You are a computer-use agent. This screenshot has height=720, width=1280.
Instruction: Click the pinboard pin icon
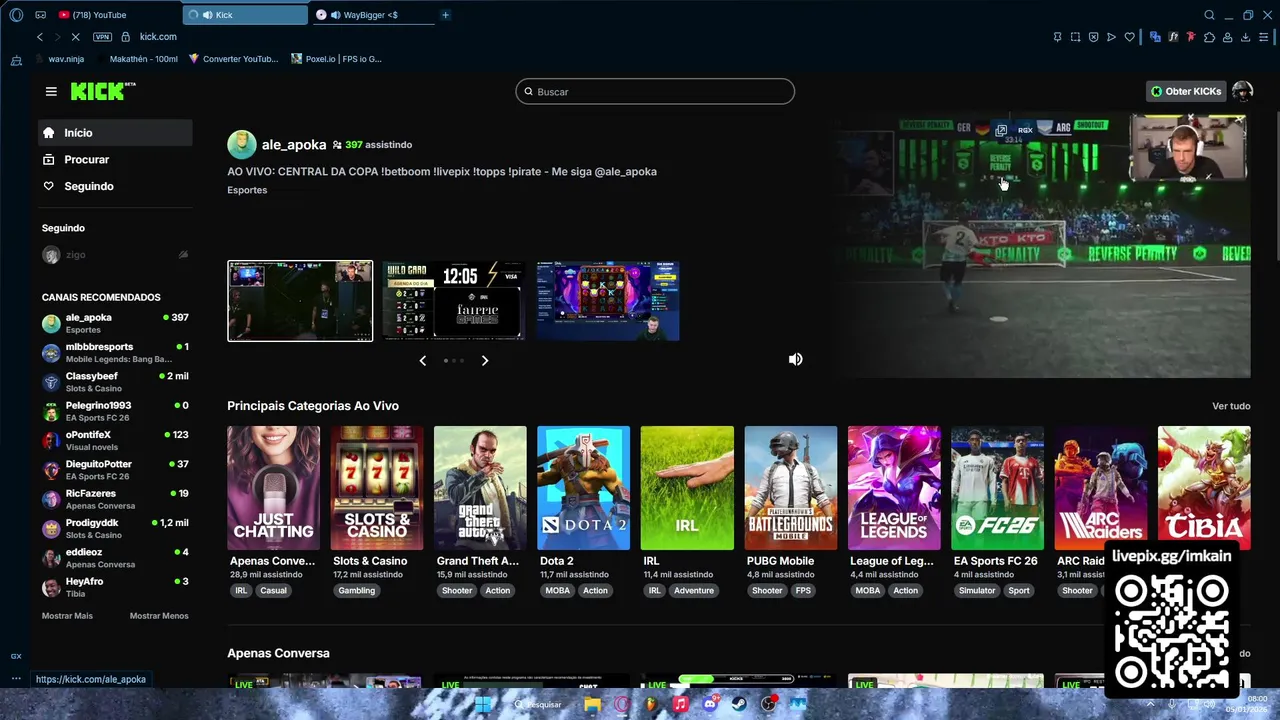[1057, 37]
